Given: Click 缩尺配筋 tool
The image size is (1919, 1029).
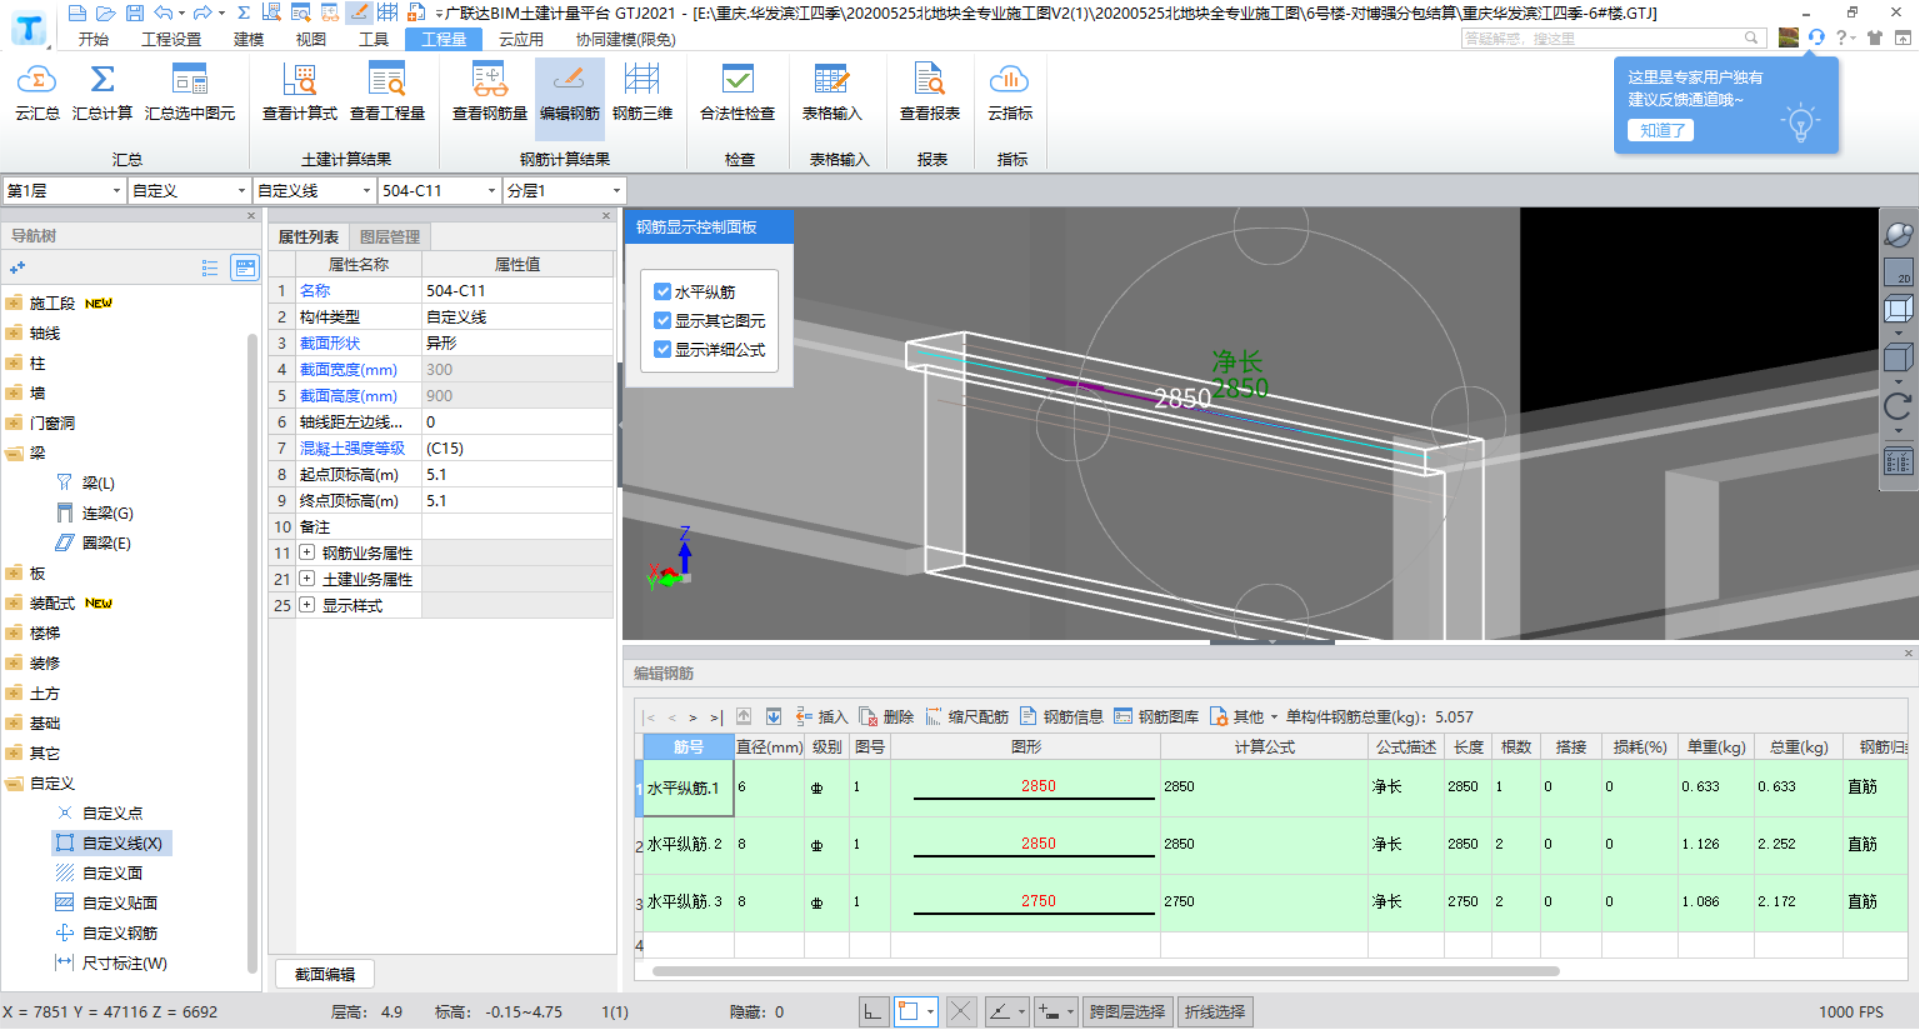Looking at the screenshot, I should coord(967,716).
